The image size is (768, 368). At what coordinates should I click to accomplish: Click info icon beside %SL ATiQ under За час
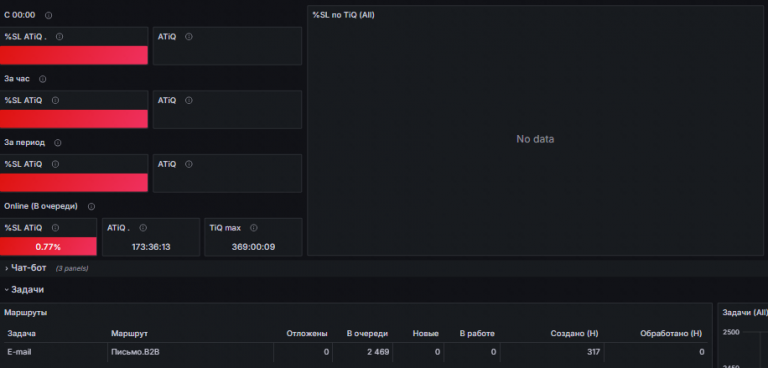click(55, 100)
